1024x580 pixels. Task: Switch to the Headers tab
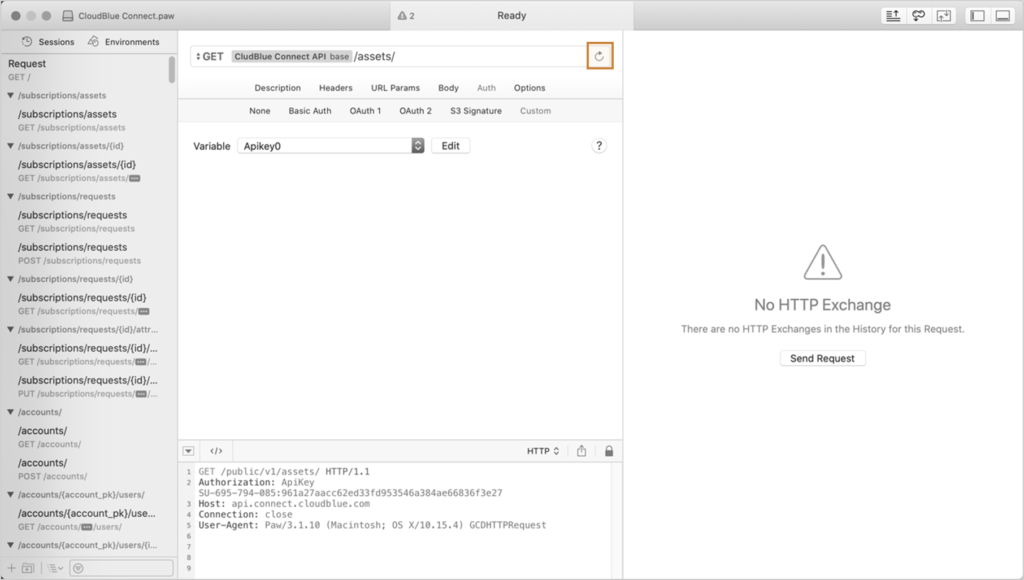[336, 88]
